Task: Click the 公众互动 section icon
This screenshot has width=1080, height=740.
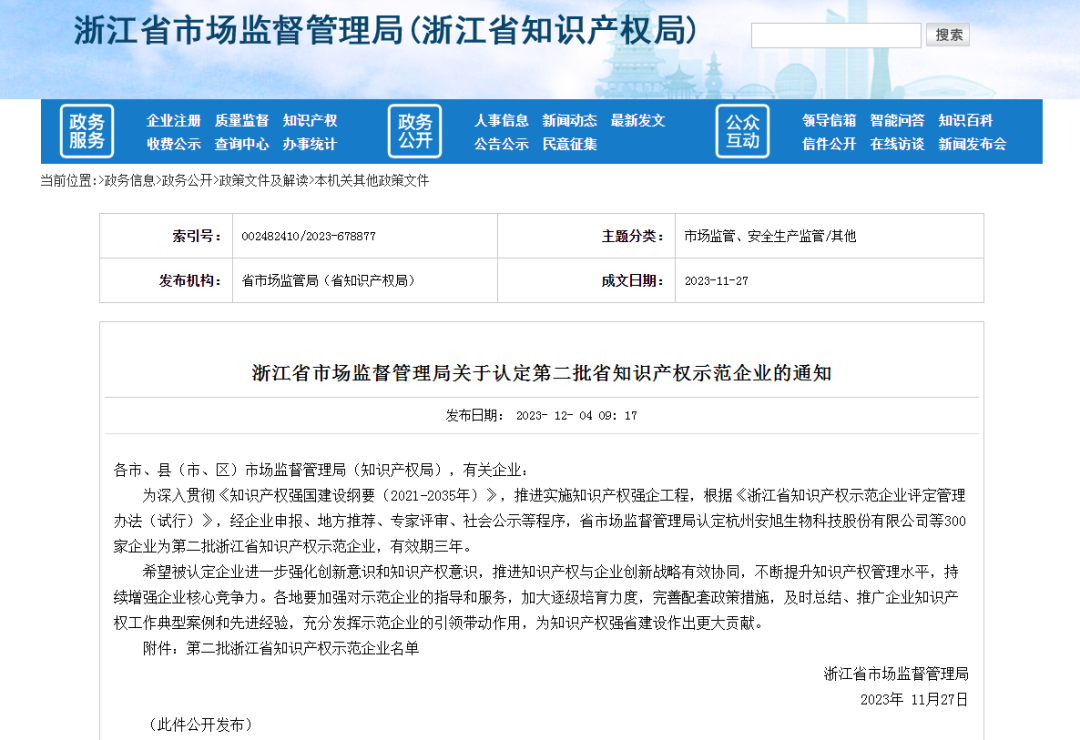Action: coord(742,132)
